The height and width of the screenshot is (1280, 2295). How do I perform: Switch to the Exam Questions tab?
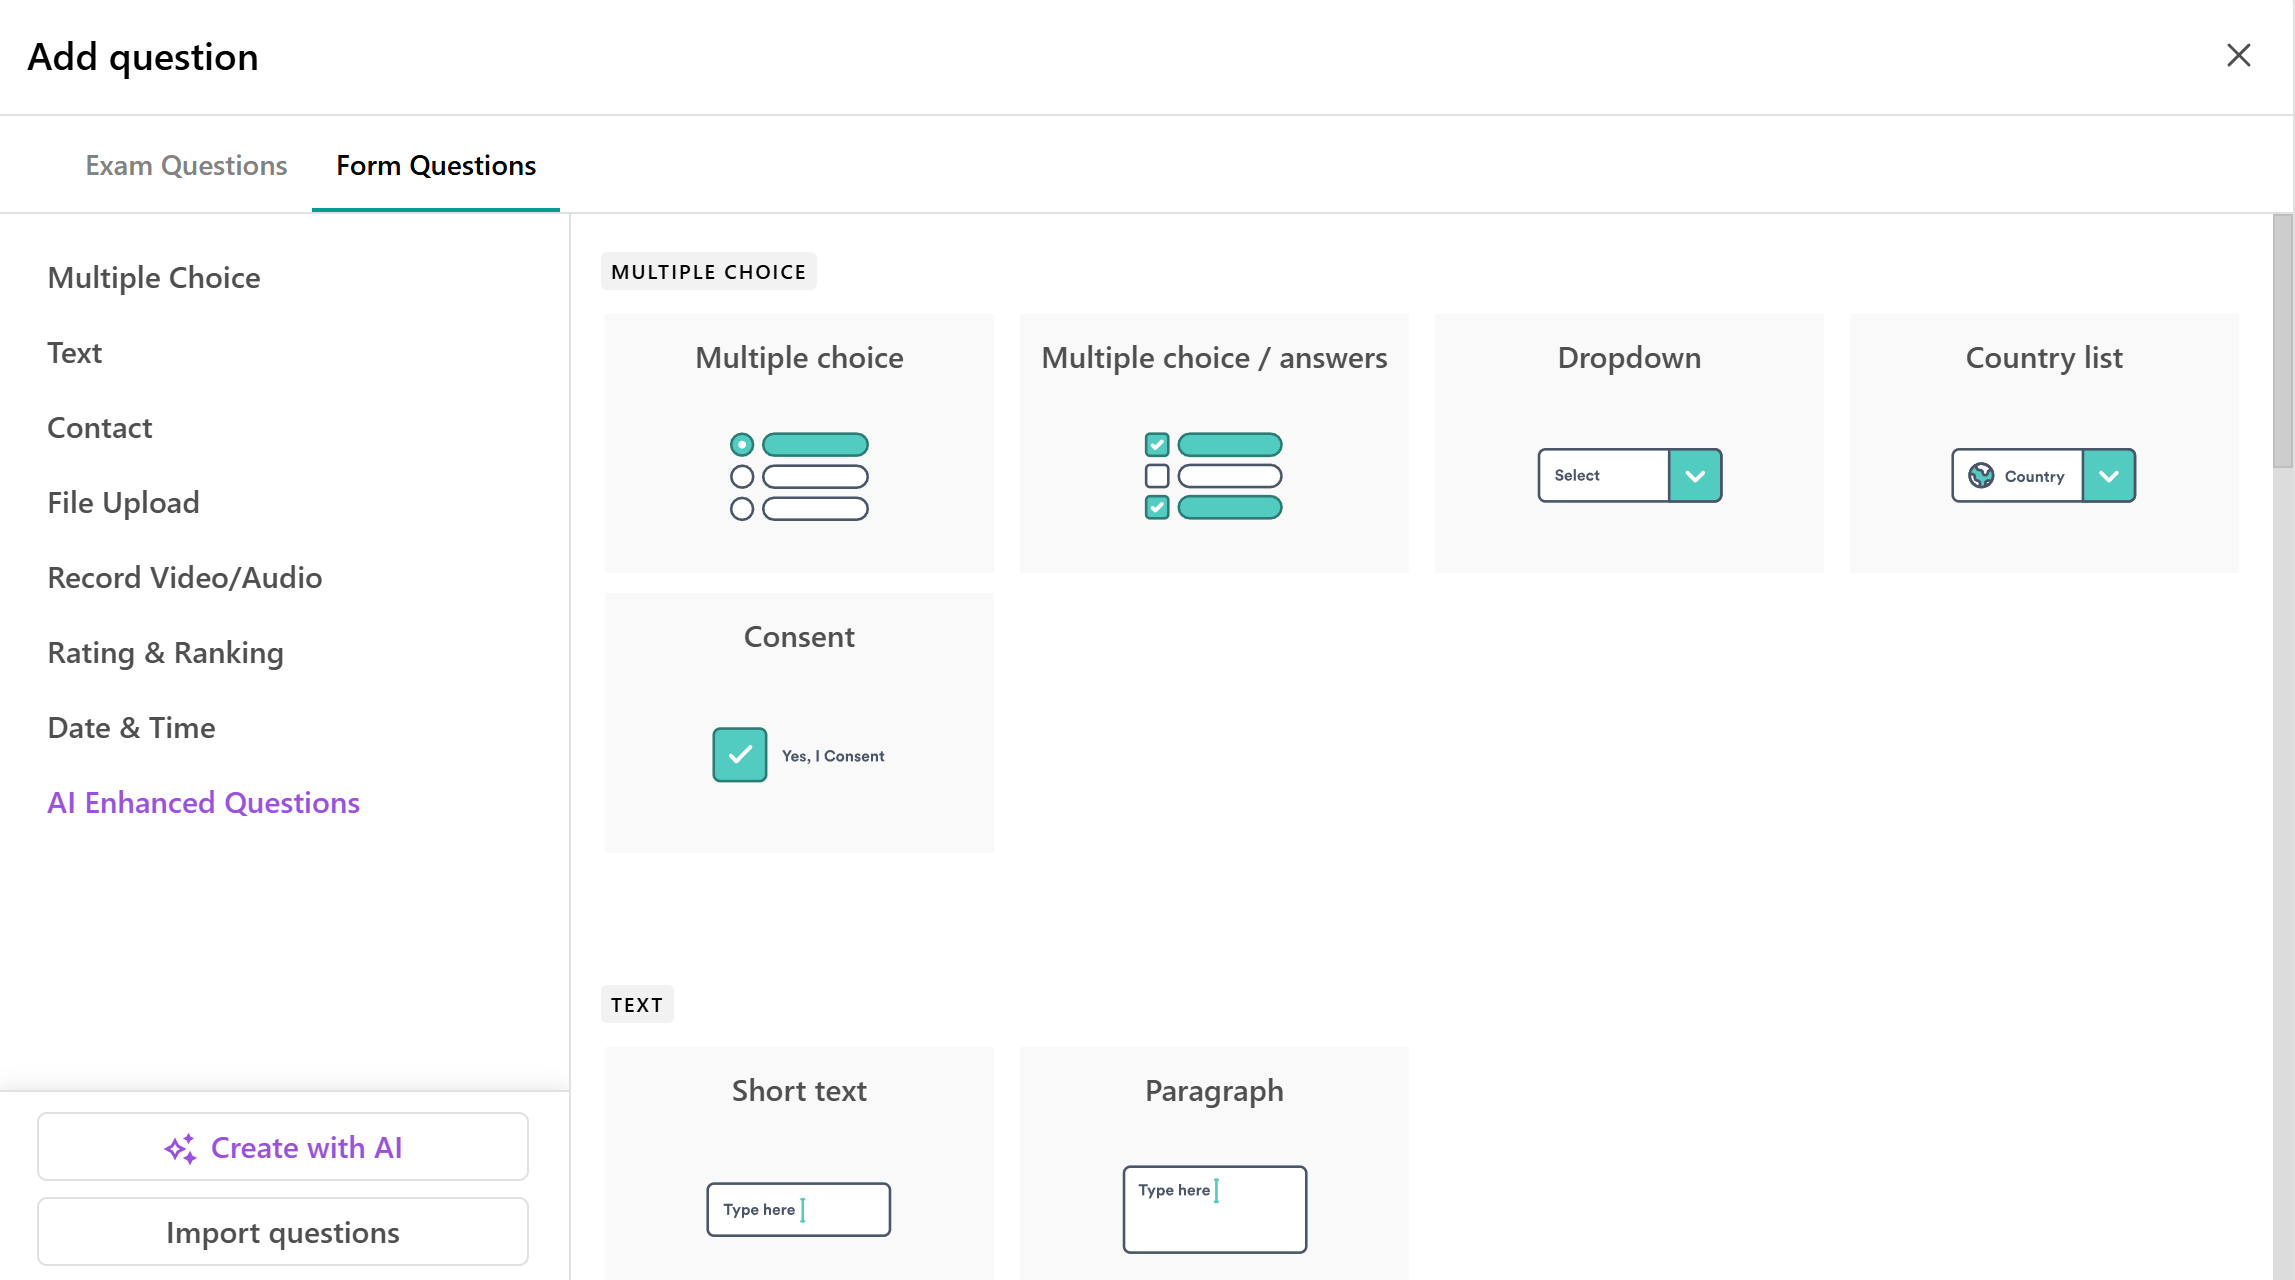[186, 165]
